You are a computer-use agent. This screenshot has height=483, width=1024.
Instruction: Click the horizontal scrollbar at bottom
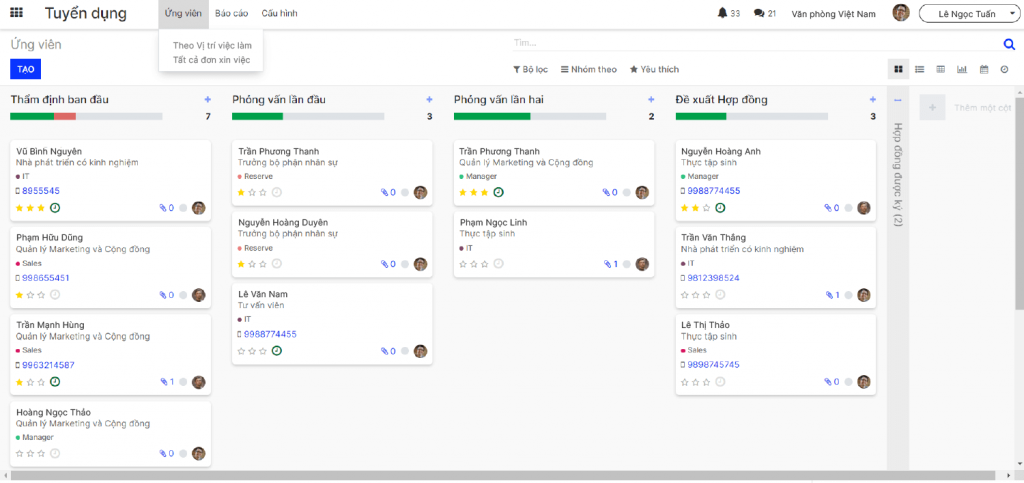503,476
